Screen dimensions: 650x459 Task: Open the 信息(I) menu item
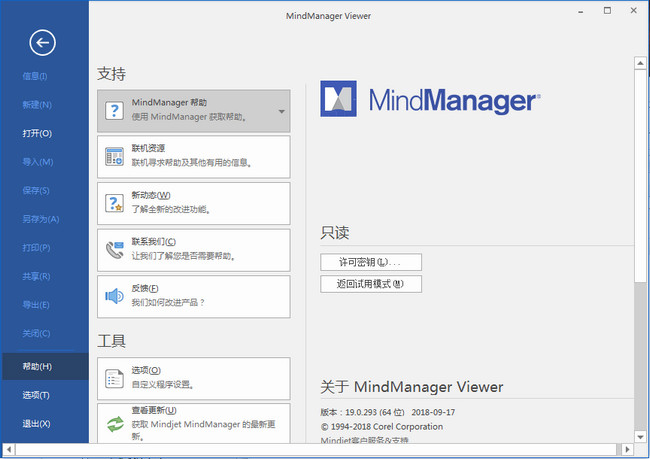pos(35,76)
